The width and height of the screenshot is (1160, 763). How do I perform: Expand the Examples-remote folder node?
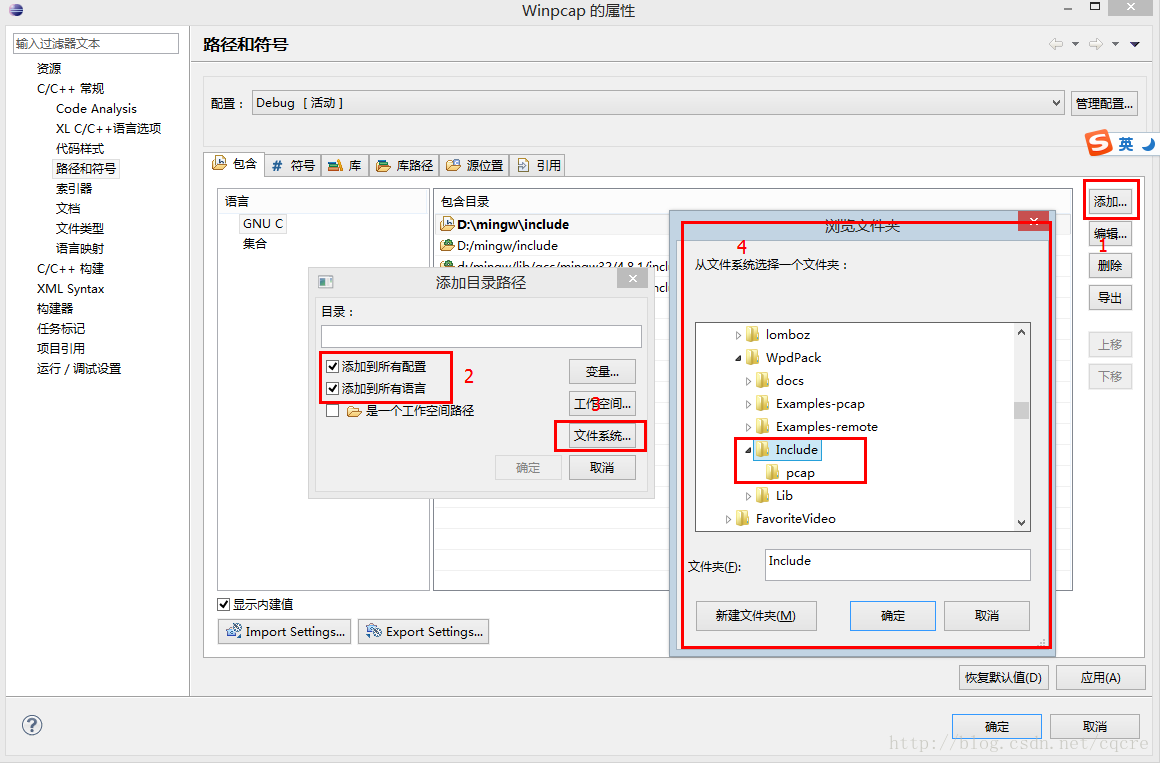[748, 427]
